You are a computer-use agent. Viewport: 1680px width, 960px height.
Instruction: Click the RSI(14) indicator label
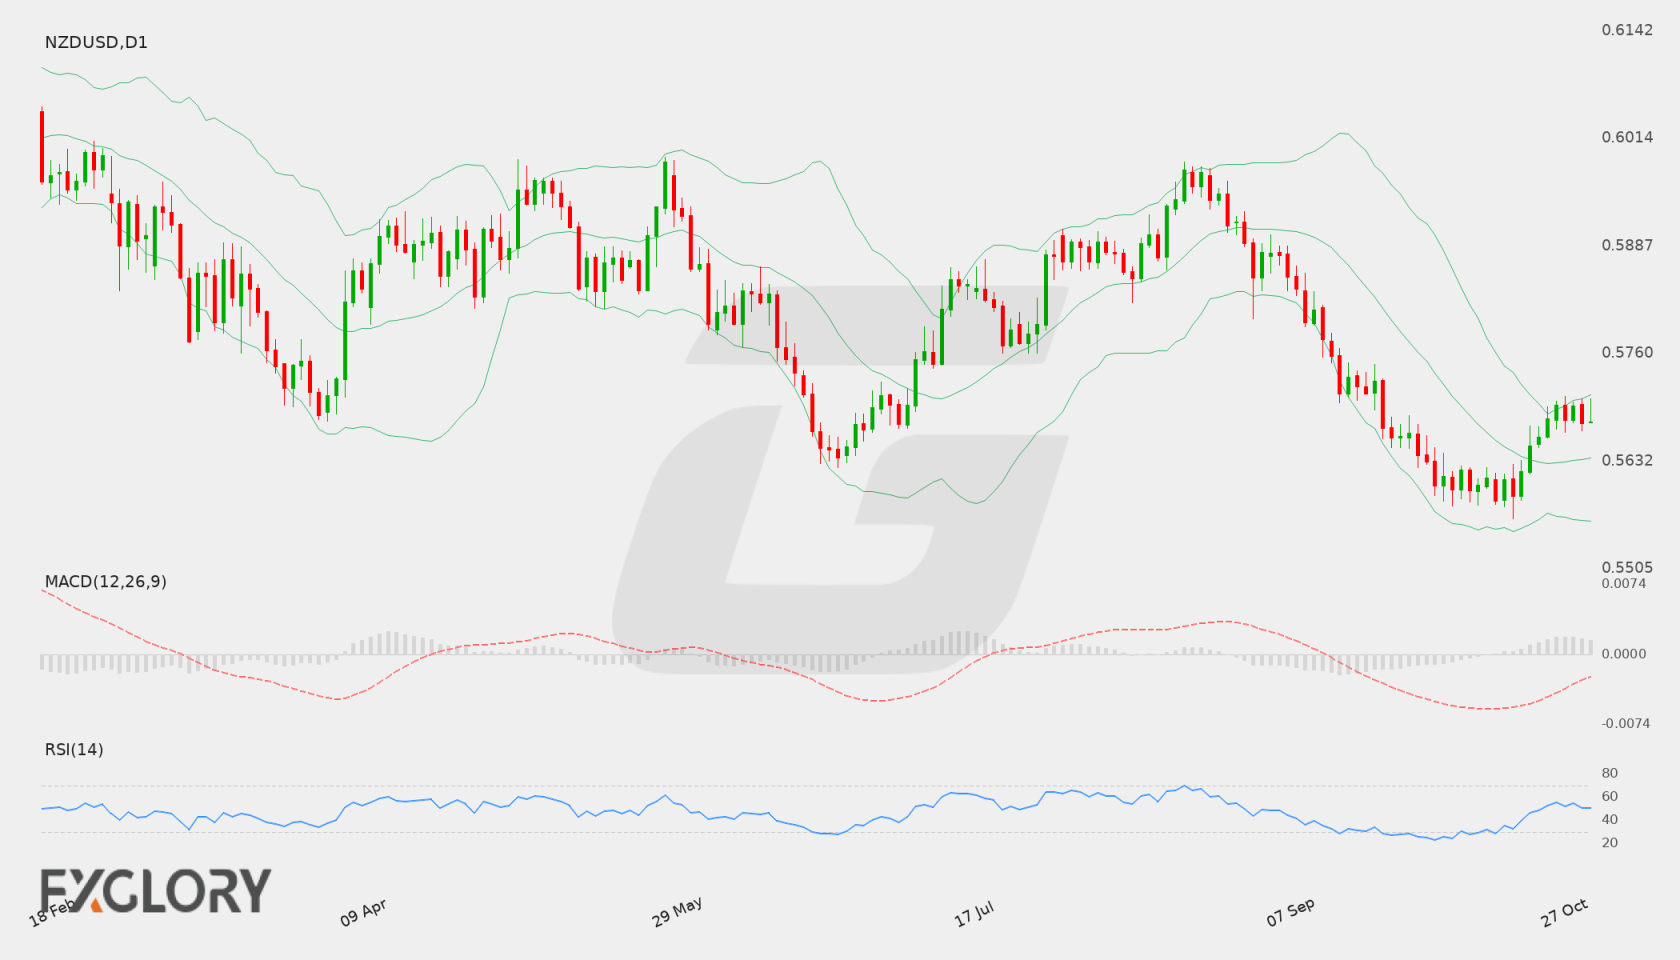click(74, 749)
